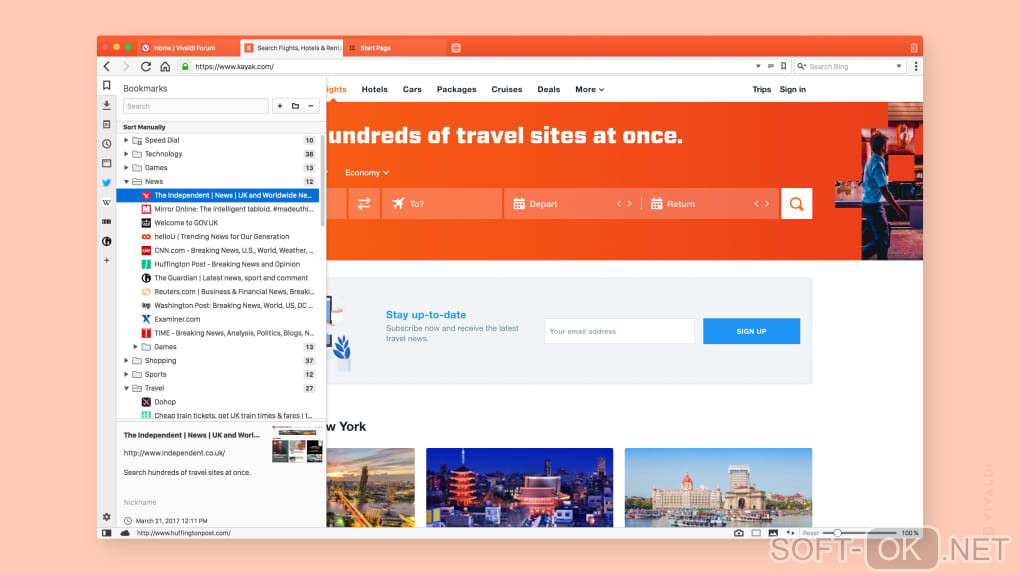Open the Twitter web panel
Image resolution: width=1020 pixels, height=574 pixels.
click(107, 183)
